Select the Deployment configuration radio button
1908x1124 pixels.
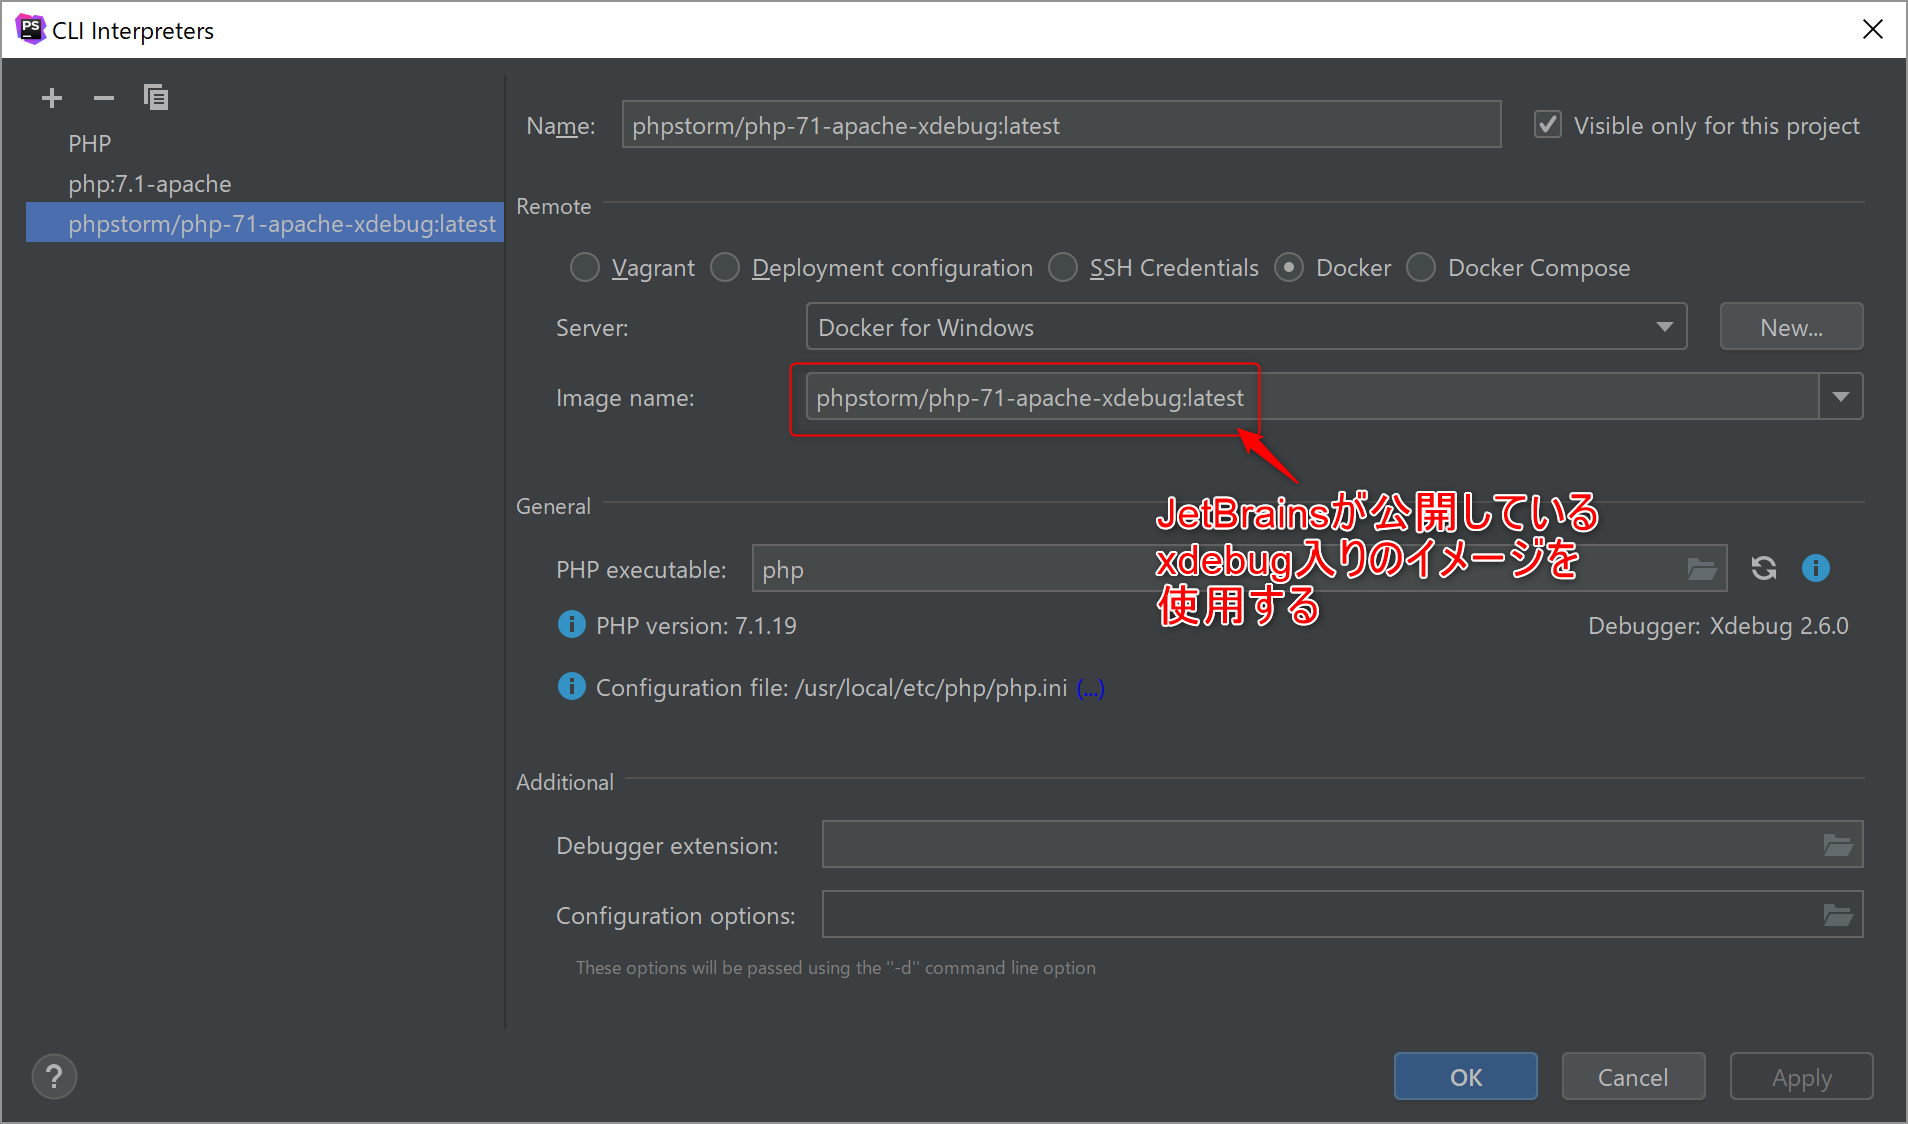click(724, 268)
